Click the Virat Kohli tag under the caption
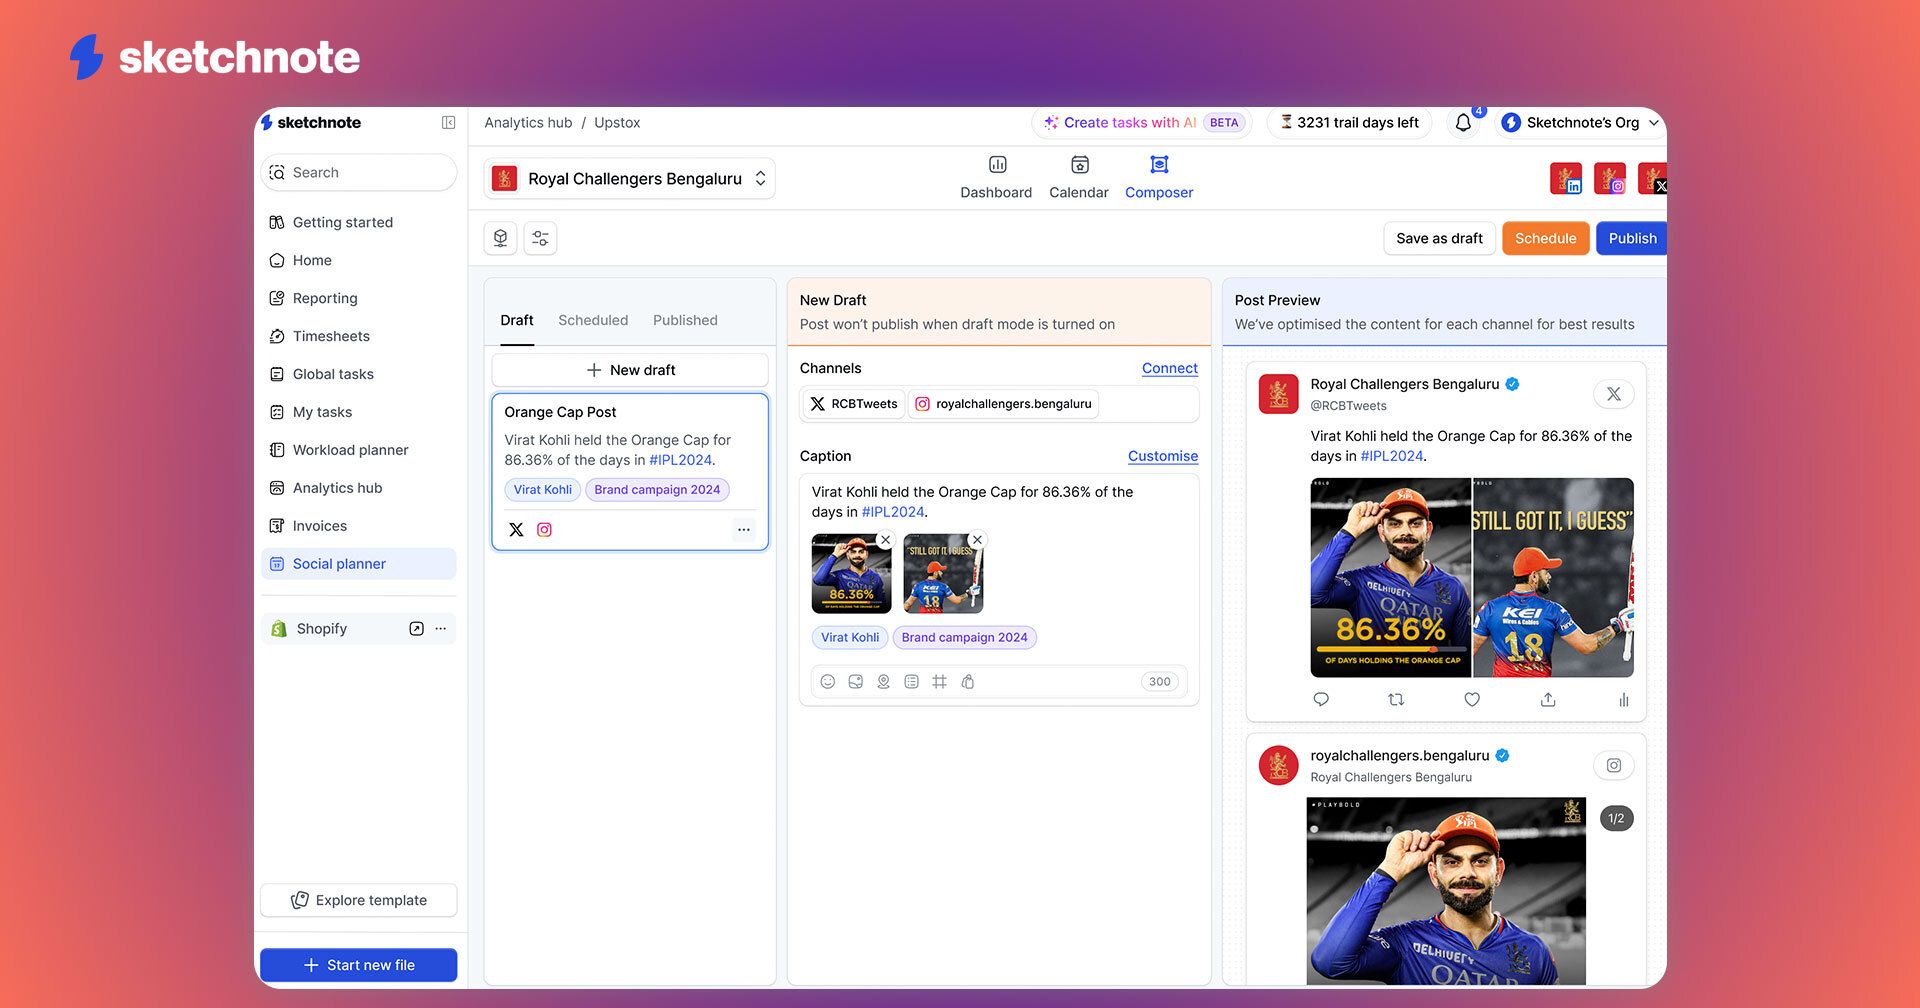This screenshot has width=1920, height=1008. pos(850,637)
